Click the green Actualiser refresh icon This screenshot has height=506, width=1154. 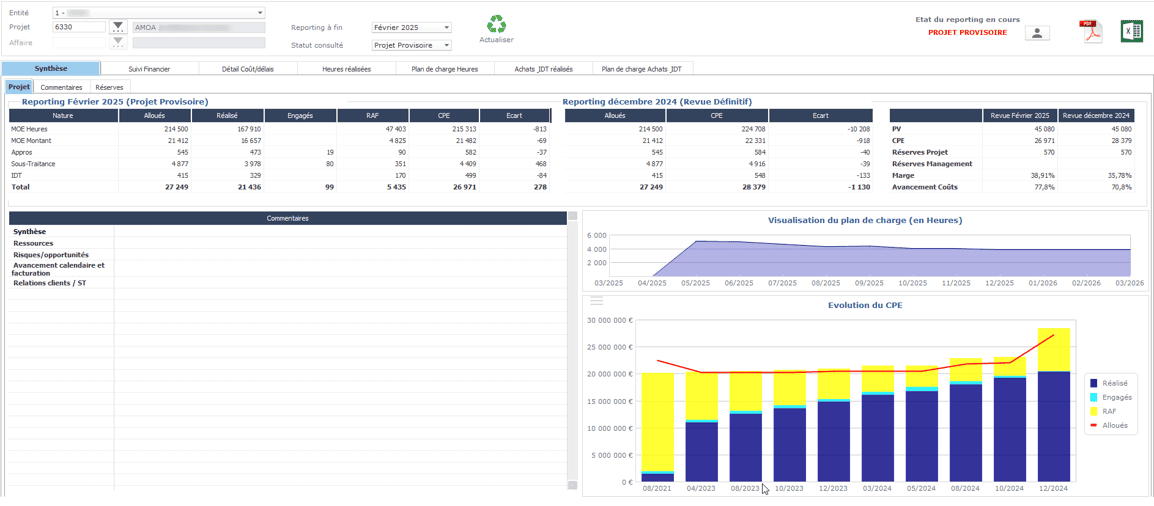pos(496,25)
